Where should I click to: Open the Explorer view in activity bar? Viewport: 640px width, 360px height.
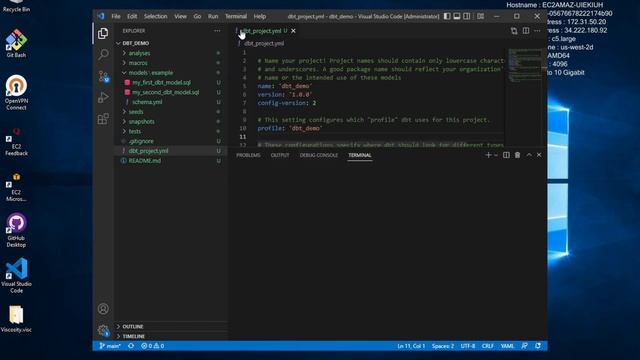pyautogui.click(x=103, y=33)
